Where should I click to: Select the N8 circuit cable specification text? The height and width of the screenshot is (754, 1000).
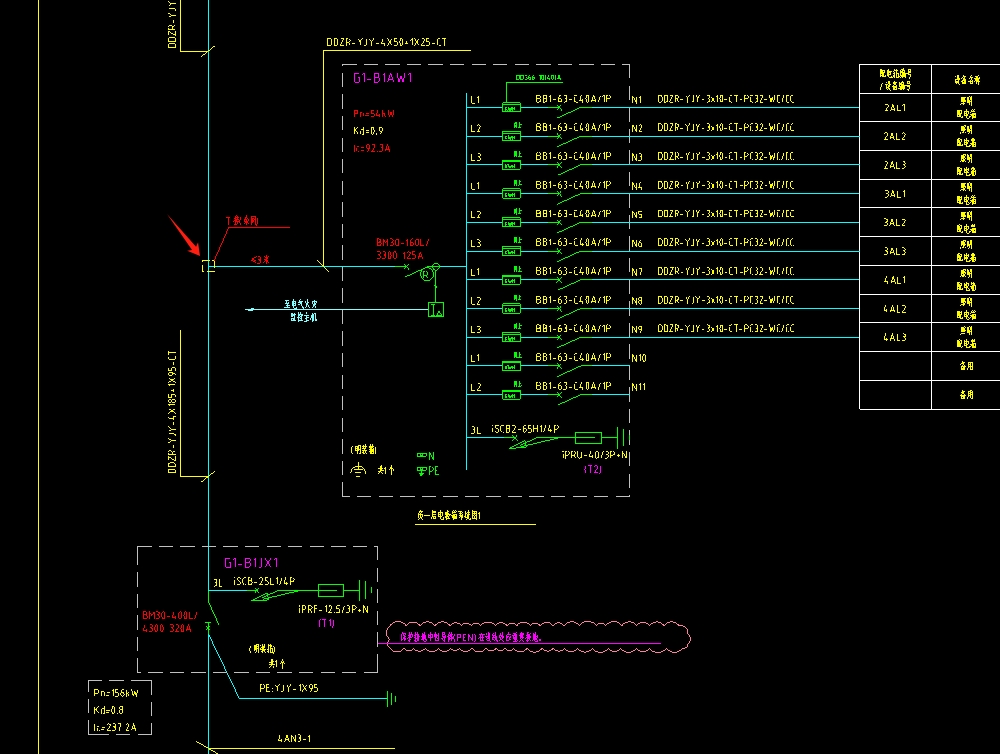(x=726, y=300)
